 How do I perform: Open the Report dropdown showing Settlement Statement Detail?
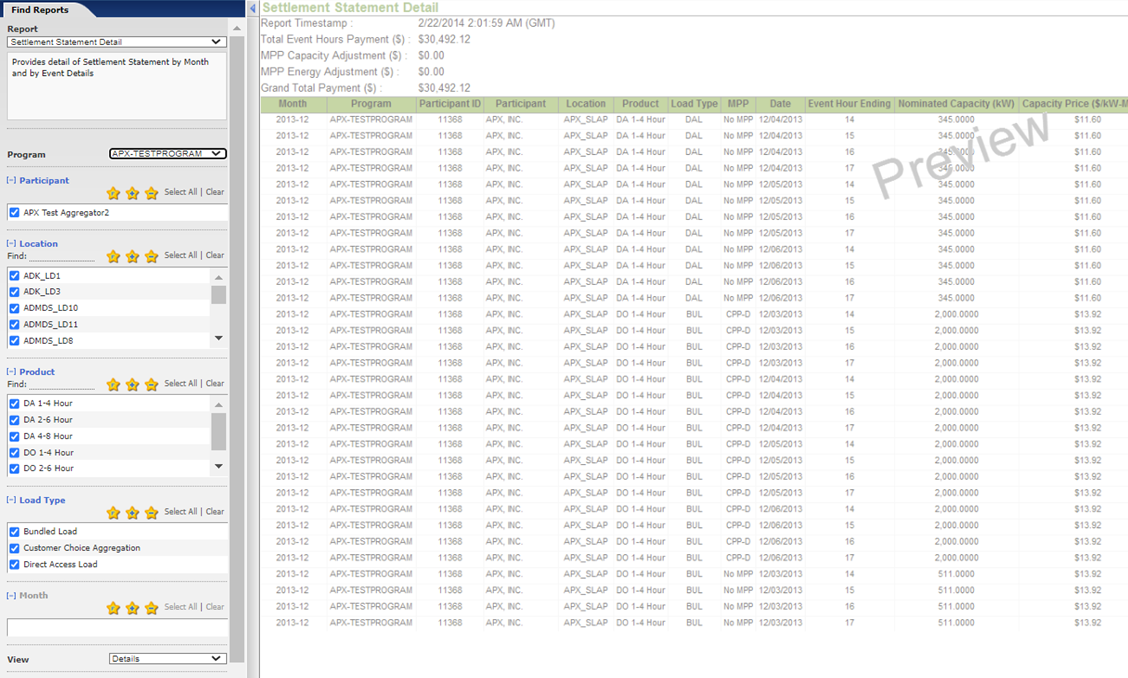pyautogui.click(x=114, y=42)
